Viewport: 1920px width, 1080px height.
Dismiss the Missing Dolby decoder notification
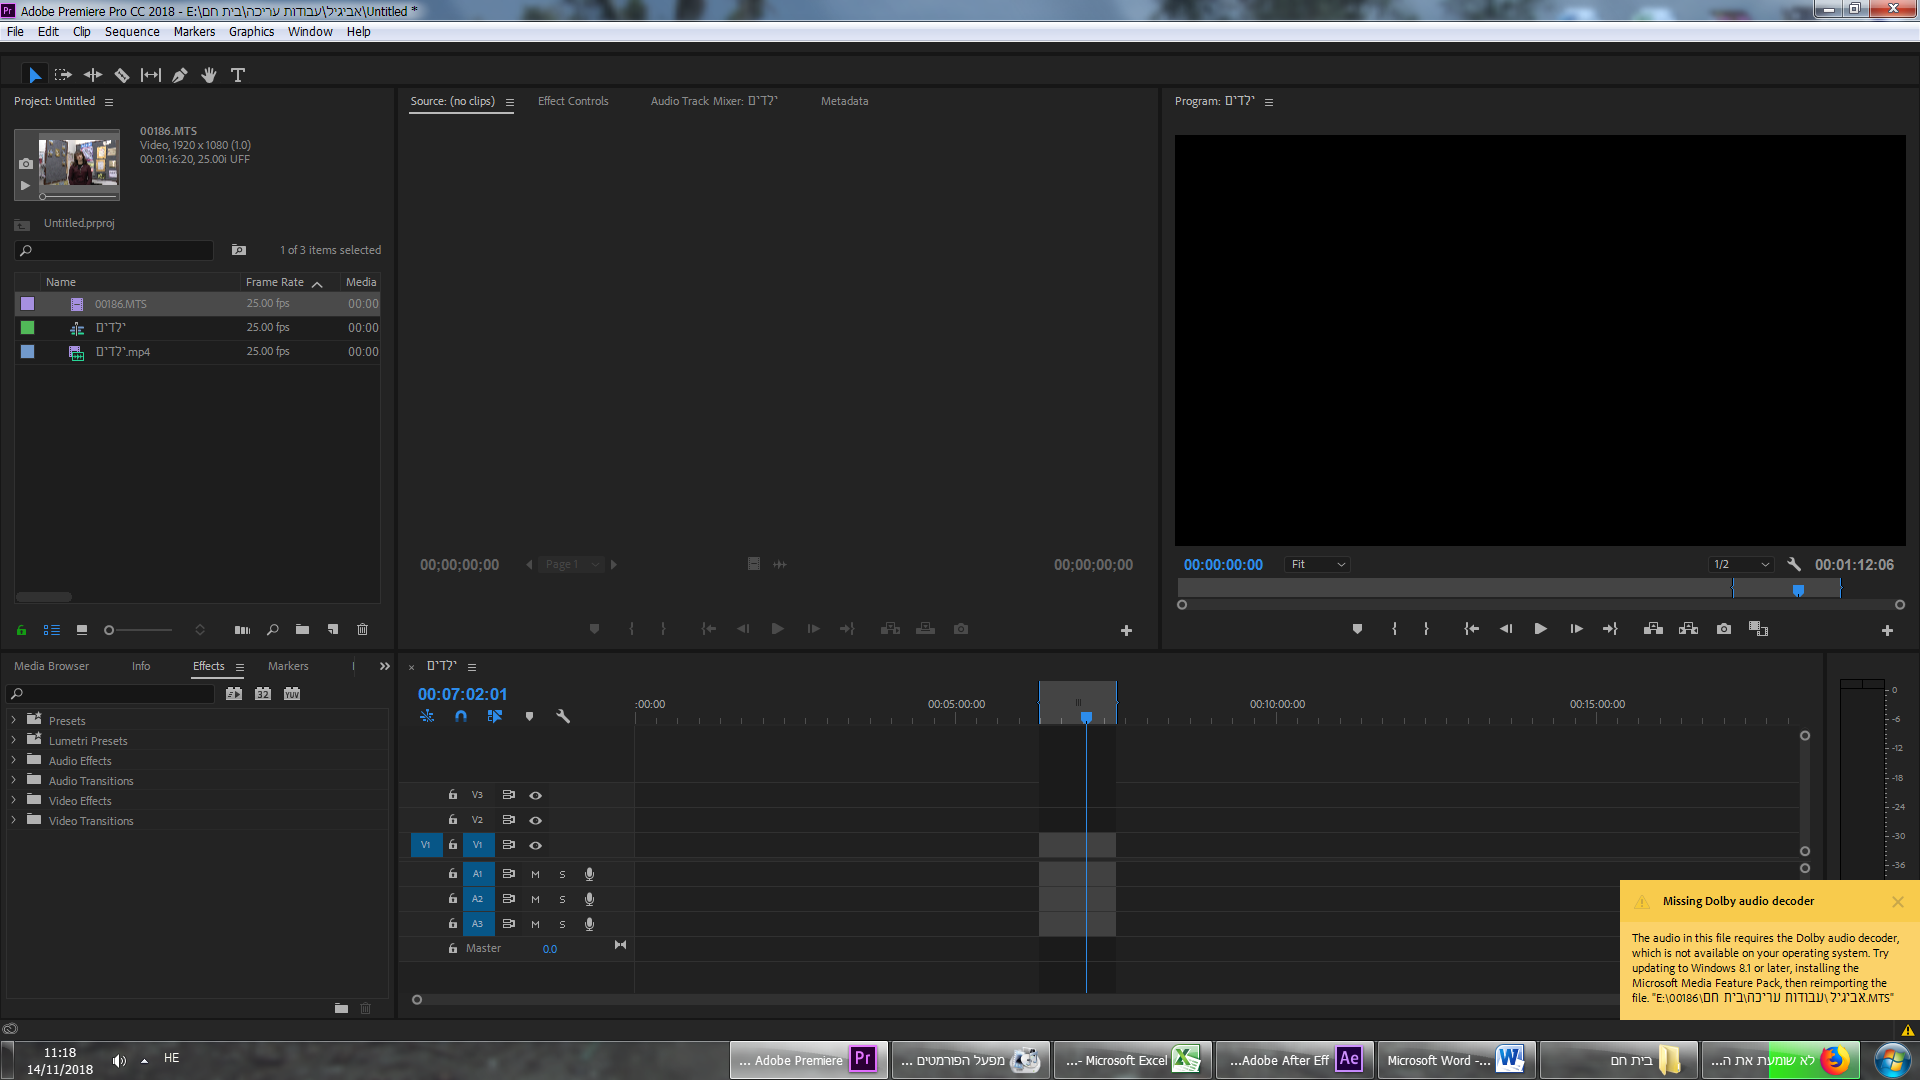pyautogui.click(x=1897, y=902)
